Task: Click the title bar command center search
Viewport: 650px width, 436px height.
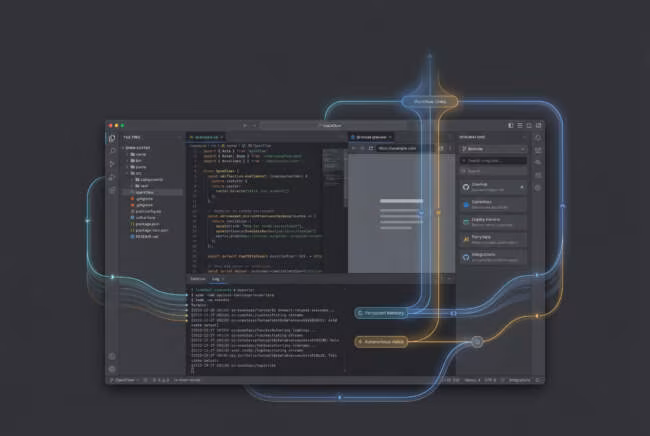Action: coord(332,125)
